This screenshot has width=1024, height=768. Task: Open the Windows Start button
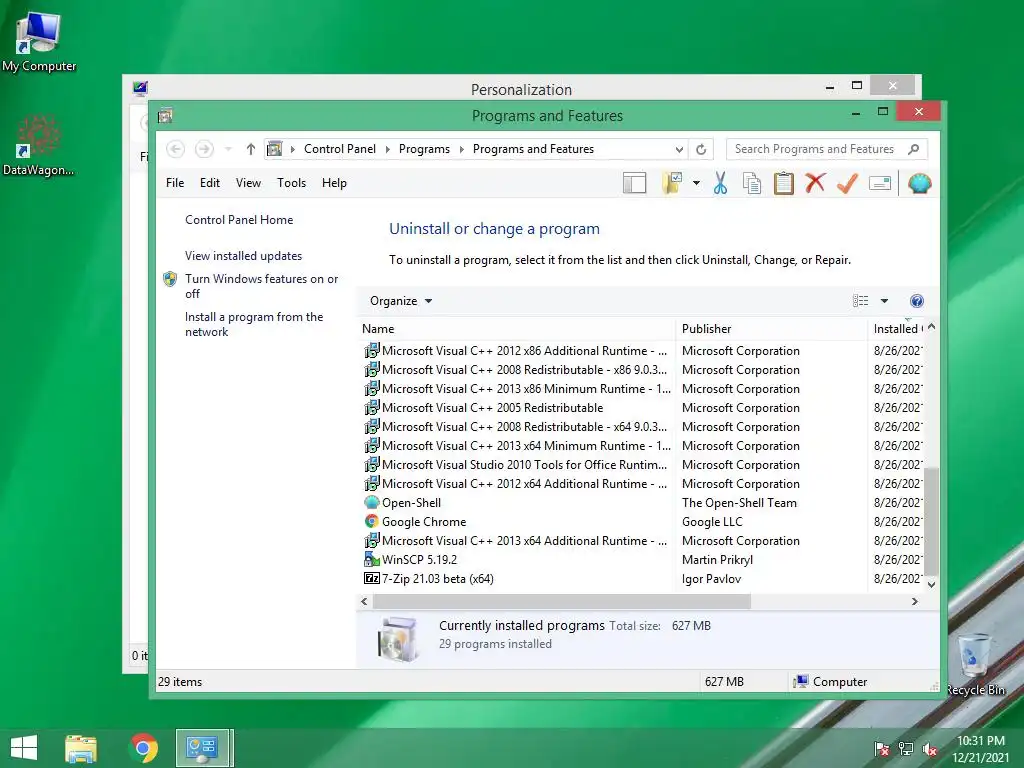(x=24, y=748)
